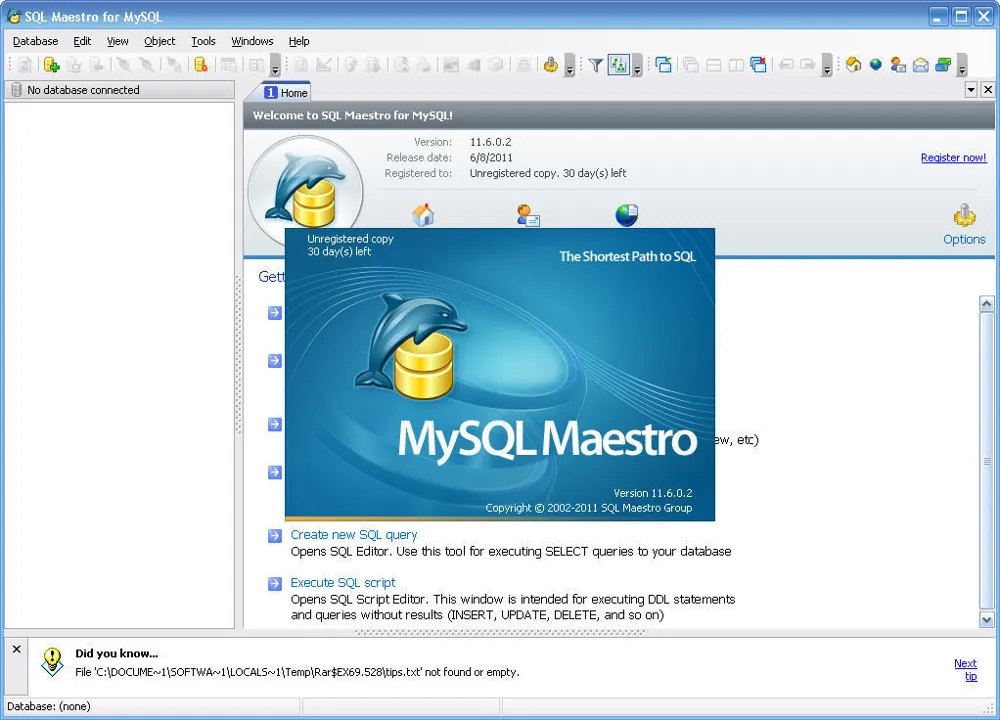Click the globe website icon in the toolbar
The height and width of the screenshot is (720, 1000).
click(x=876, y=64)
